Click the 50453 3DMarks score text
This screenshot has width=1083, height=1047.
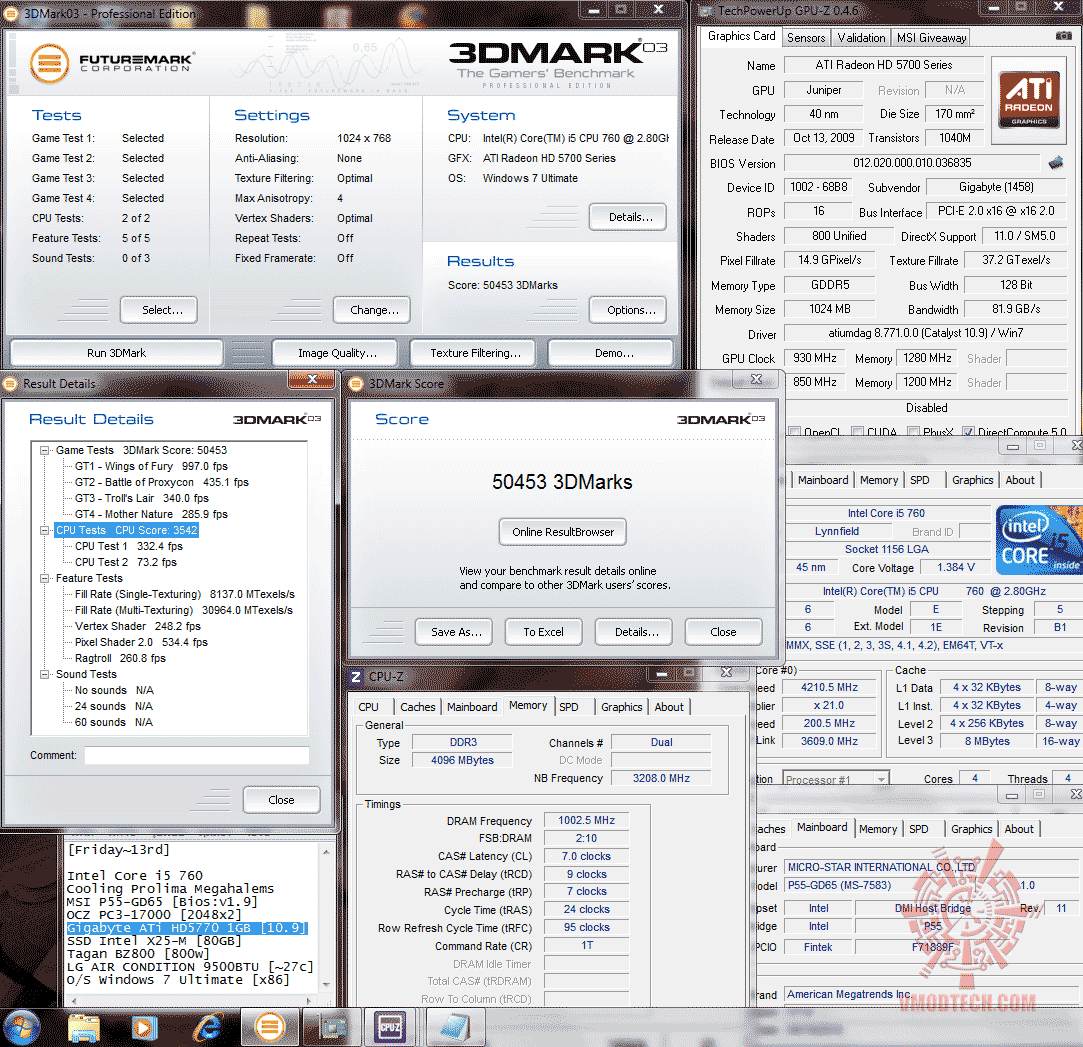[x=562, y=481]
